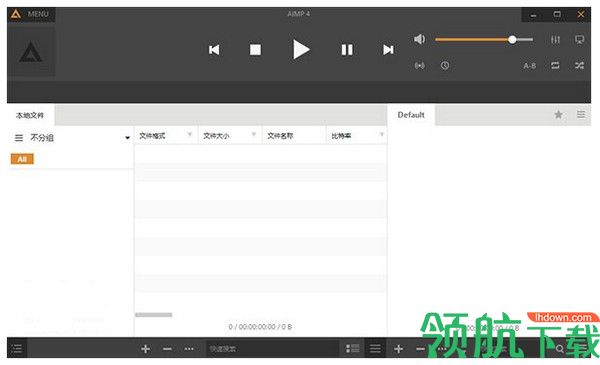
Task: Open the 比特率 column filter
Action: pos(382,134)
